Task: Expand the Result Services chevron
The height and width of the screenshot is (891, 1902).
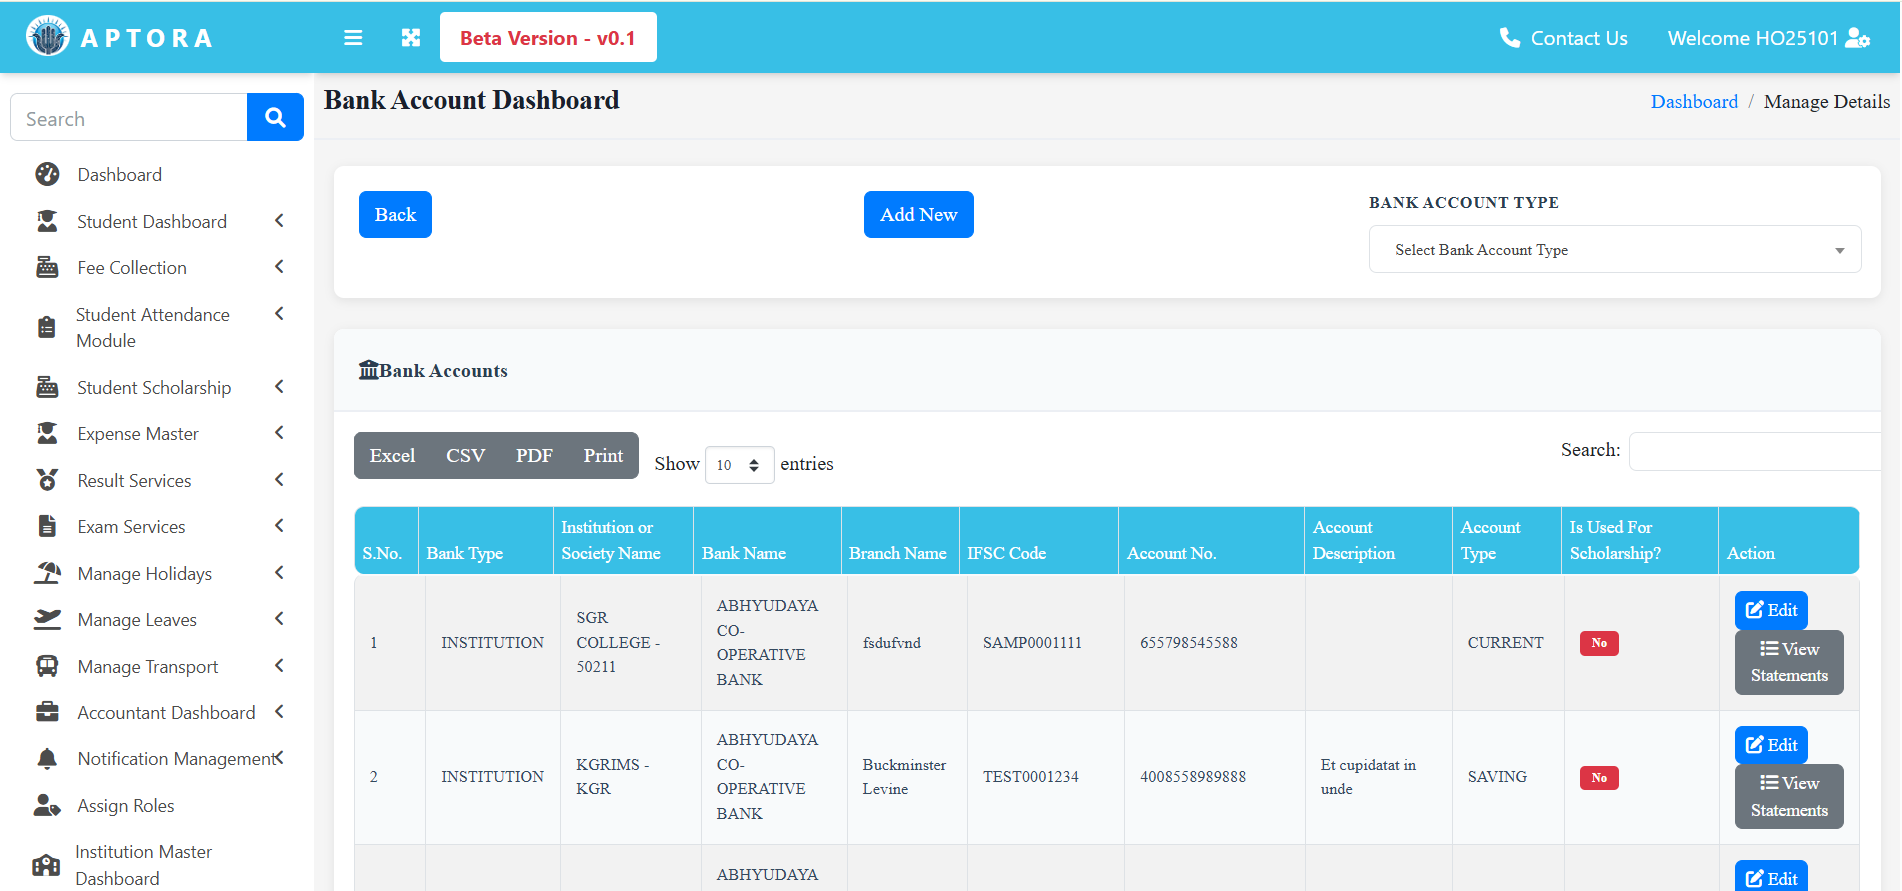Action: pyautogui.click(x=279, y=479)
